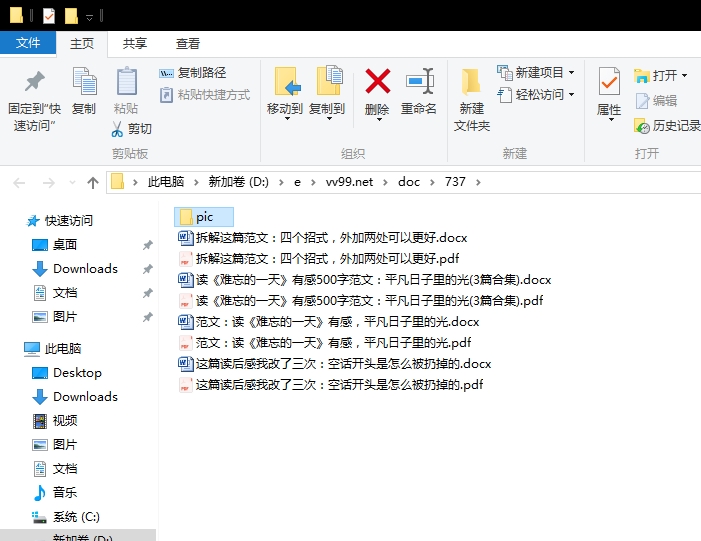Switch to the View (查看) ribbon tab
This screenshot has width=701, height=541.
click(x=188, y=43)
